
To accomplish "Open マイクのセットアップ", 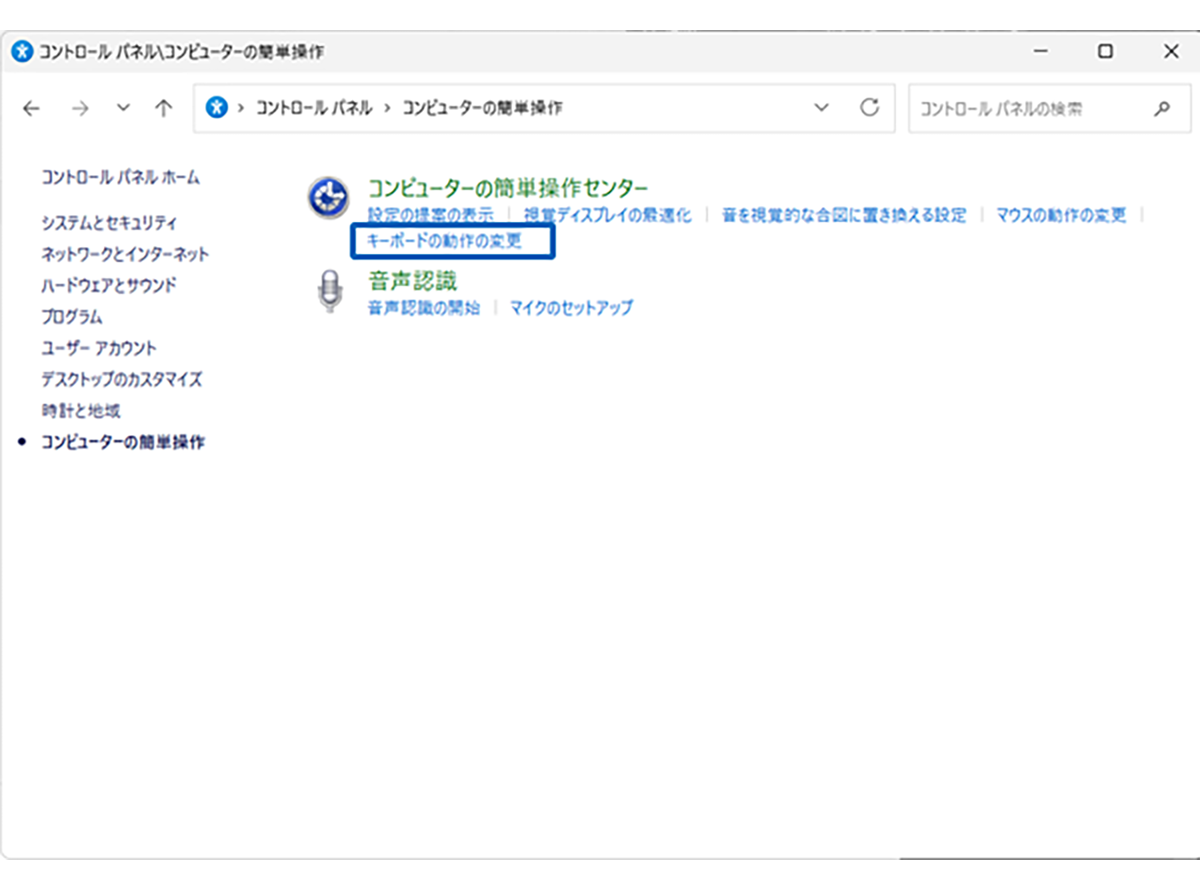I will (x=572, y=308).
